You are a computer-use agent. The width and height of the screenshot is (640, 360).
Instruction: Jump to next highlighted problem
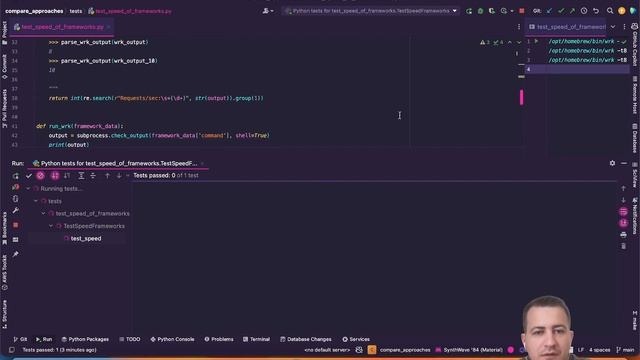[x=519, y=42]
